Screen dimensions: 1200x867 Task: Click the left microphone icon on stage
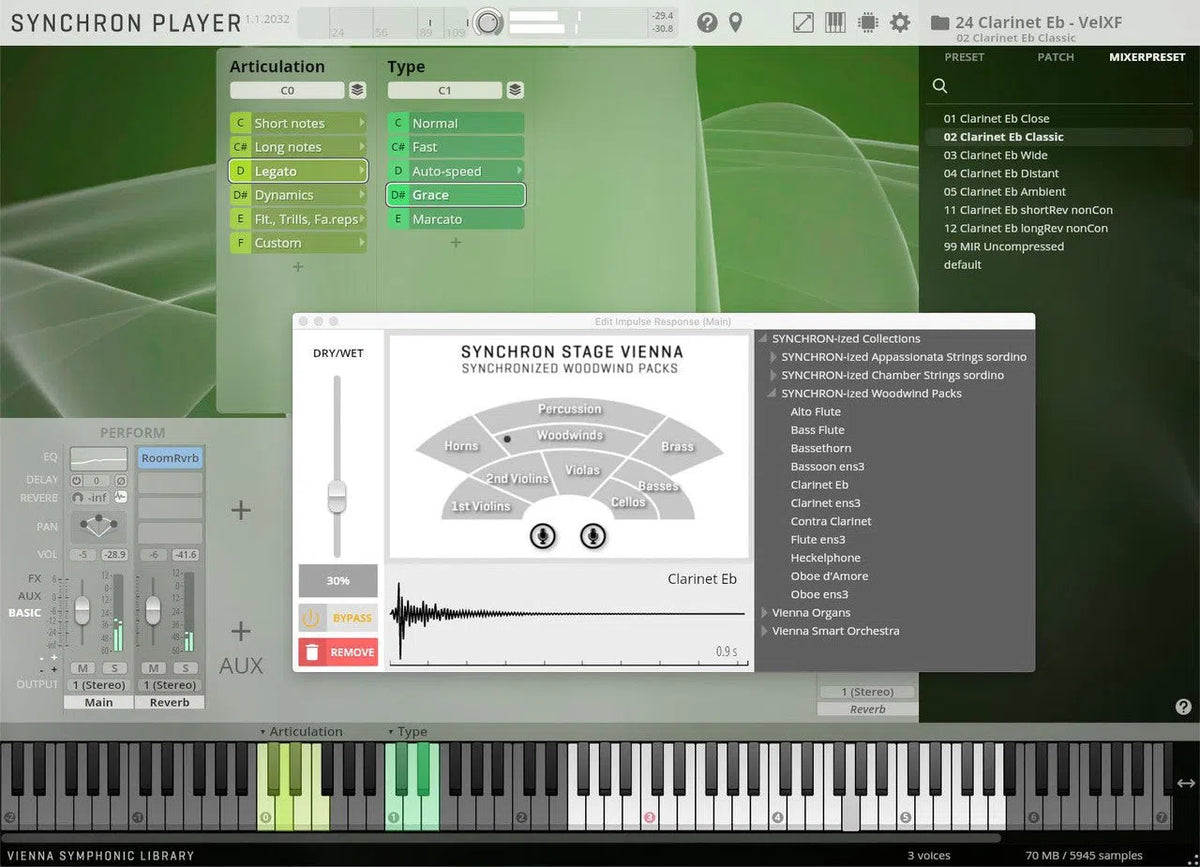[543, 537]
